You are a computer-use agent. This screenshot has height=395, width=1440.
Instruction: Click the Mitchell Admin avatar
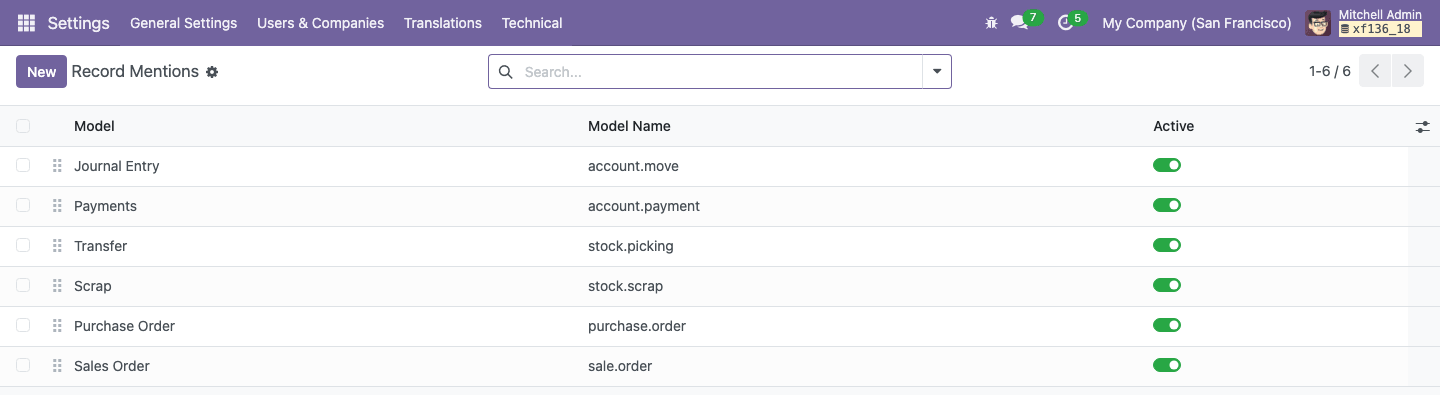1318,23
